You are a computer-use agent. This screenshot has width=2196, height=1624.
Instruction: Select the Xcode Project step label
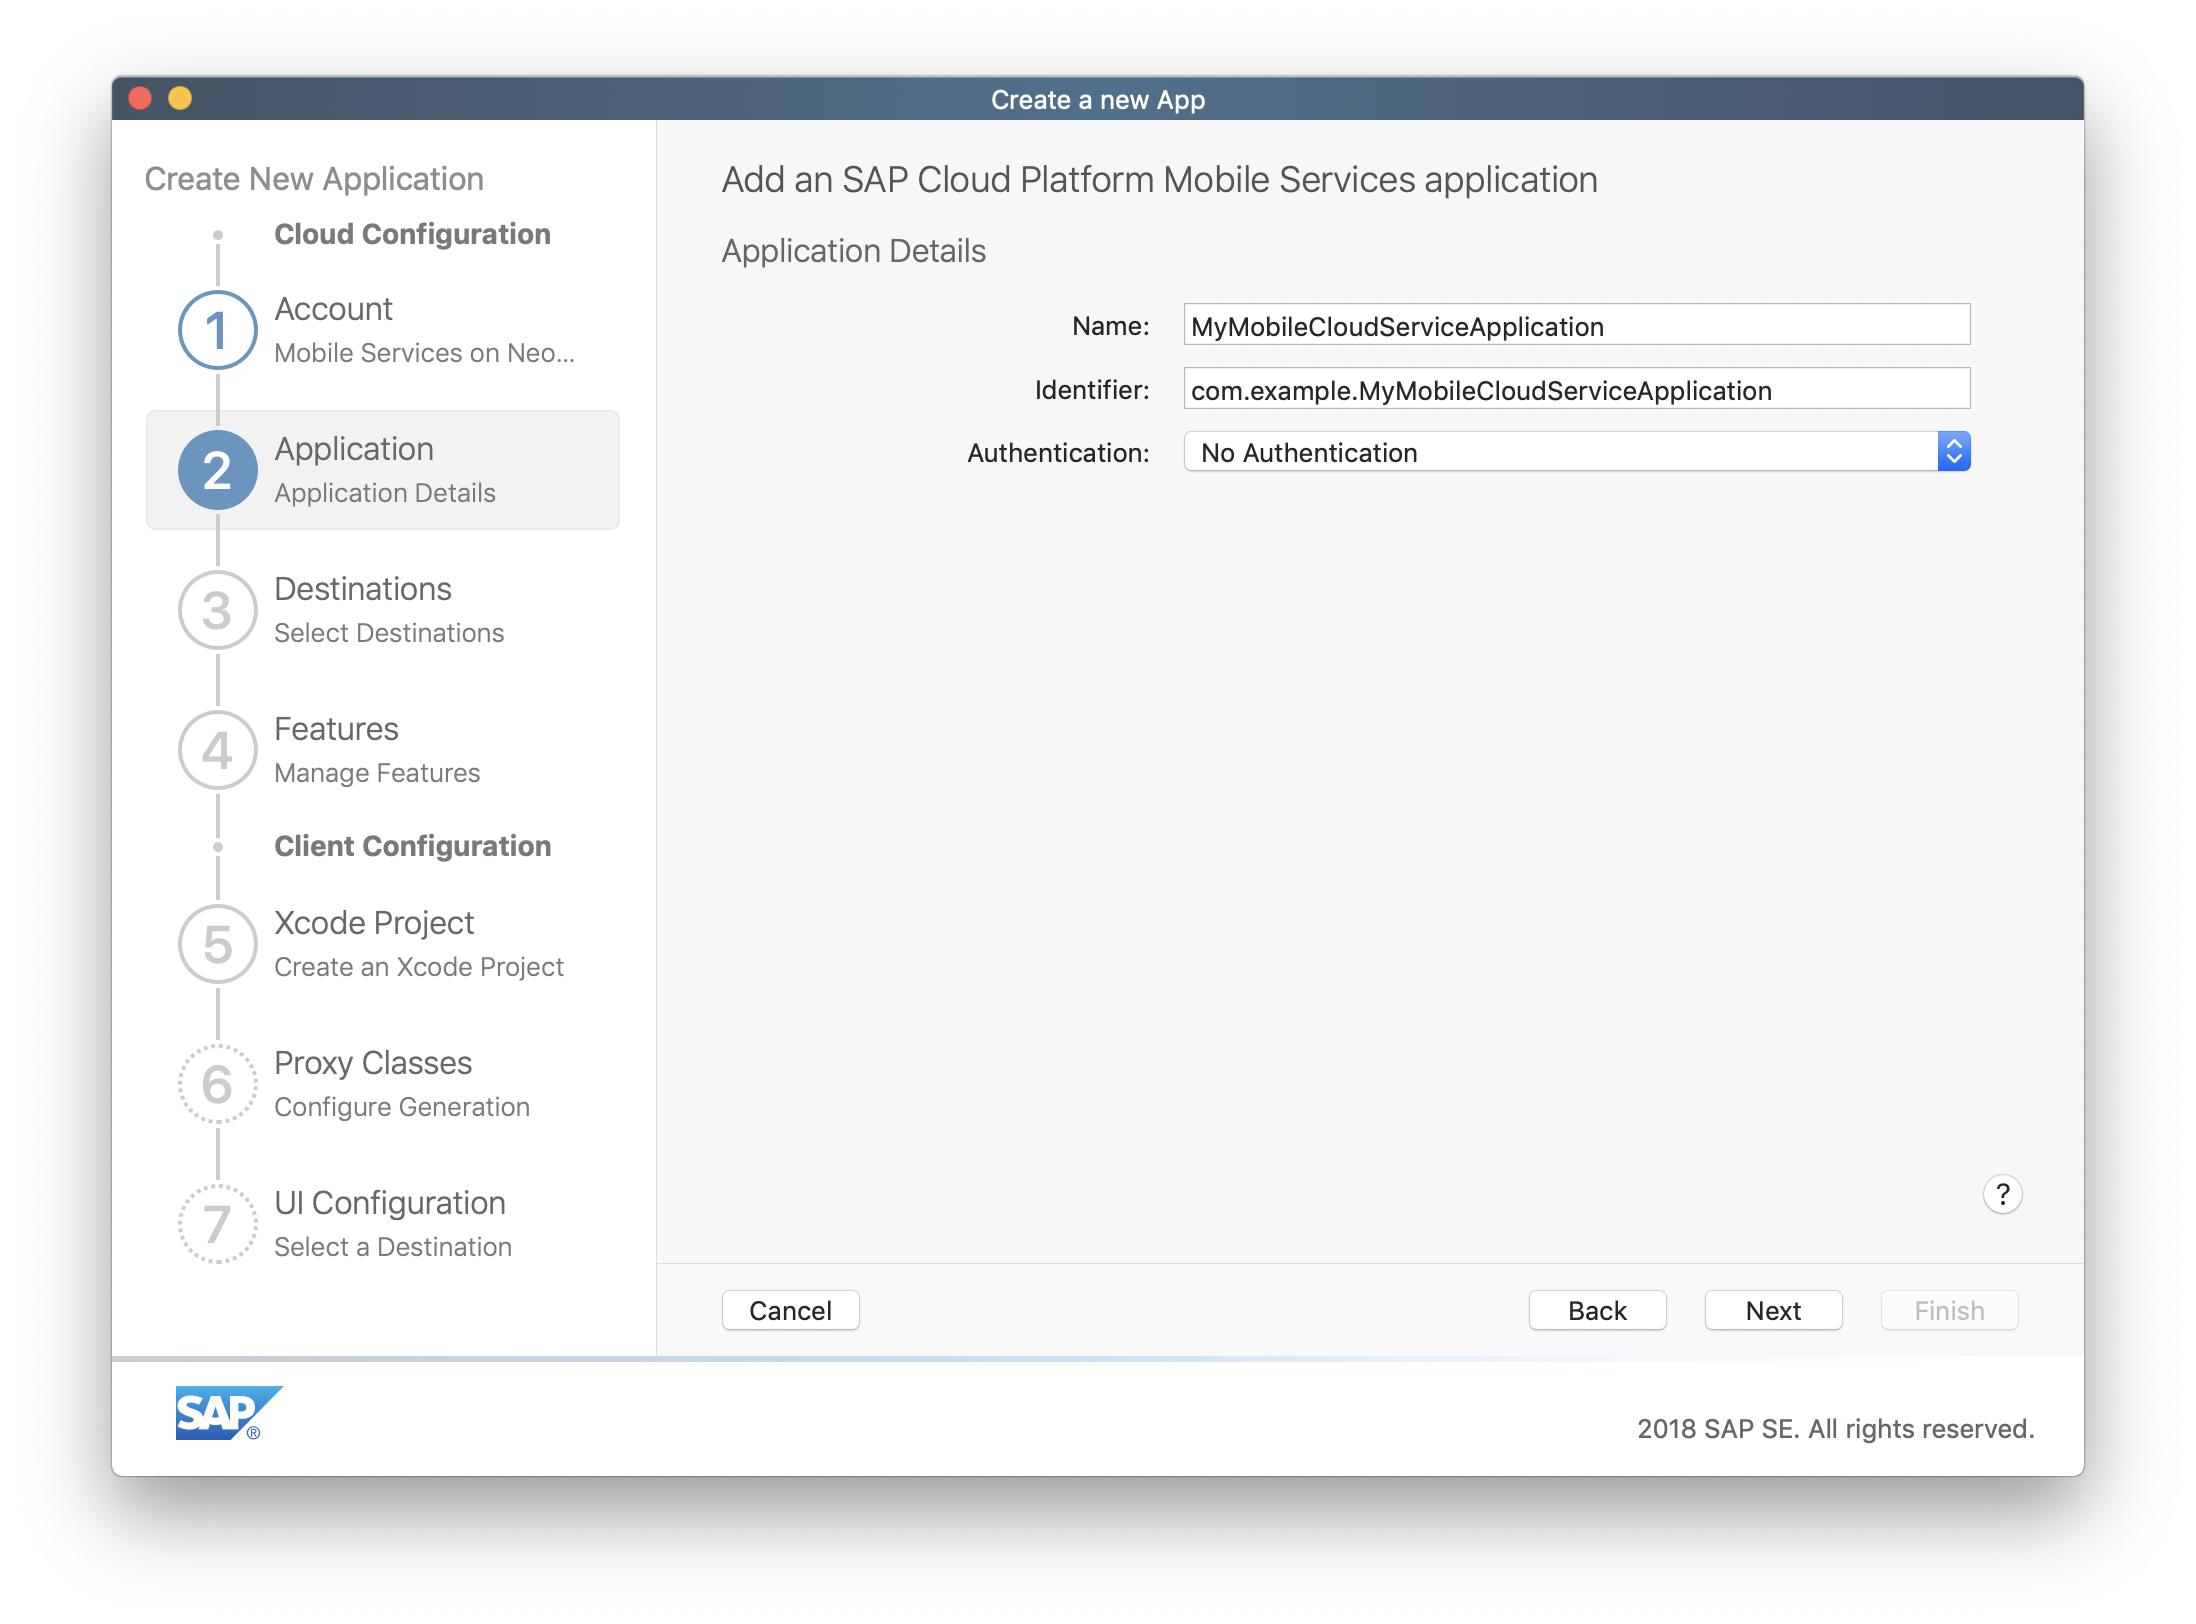pos(374,923)
